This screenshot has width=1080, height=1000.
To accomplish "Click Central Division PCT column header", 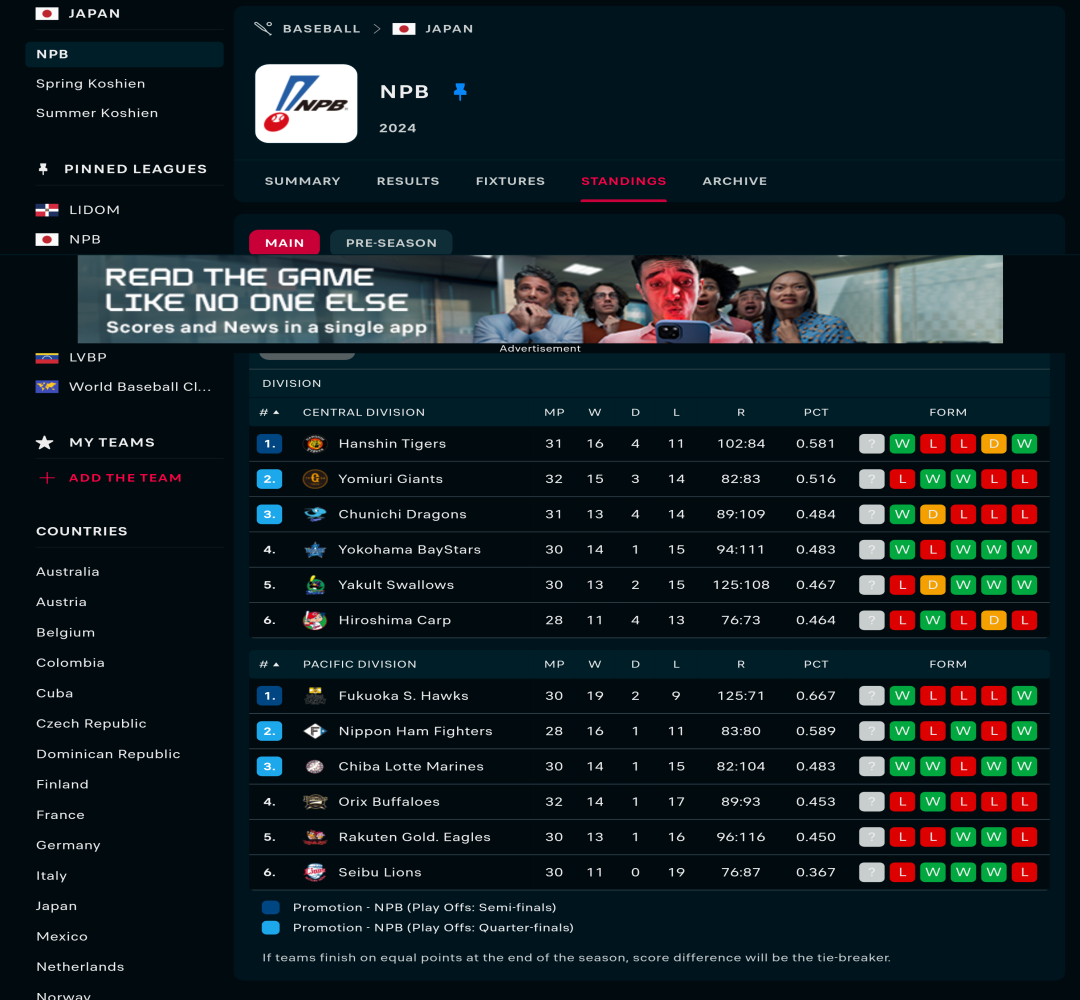I will click(x=816, y=413).
